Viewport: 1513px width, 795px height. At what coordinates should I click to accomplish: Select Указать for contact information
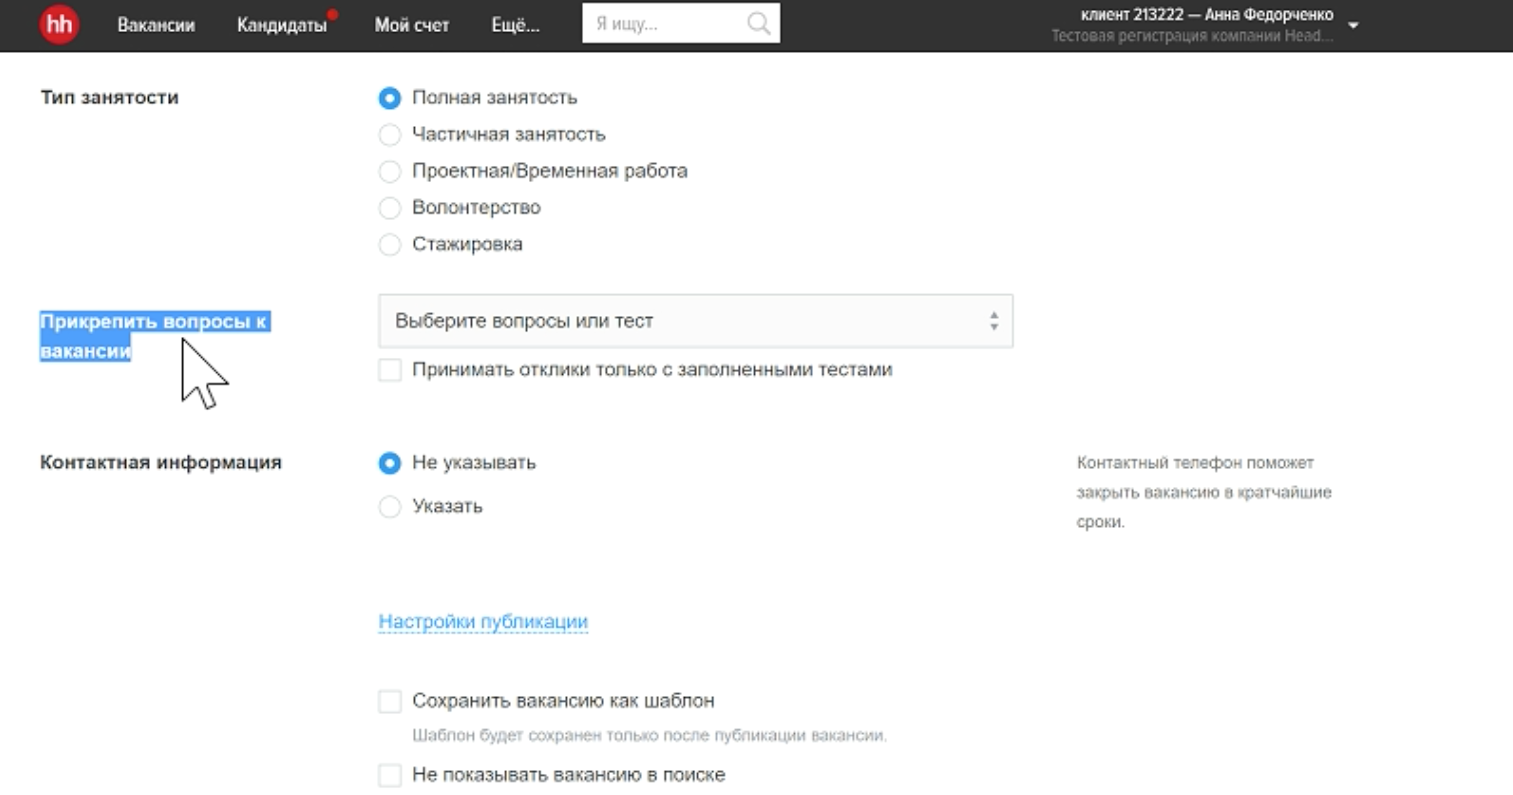pyautogui.click(x=390, y=506)
